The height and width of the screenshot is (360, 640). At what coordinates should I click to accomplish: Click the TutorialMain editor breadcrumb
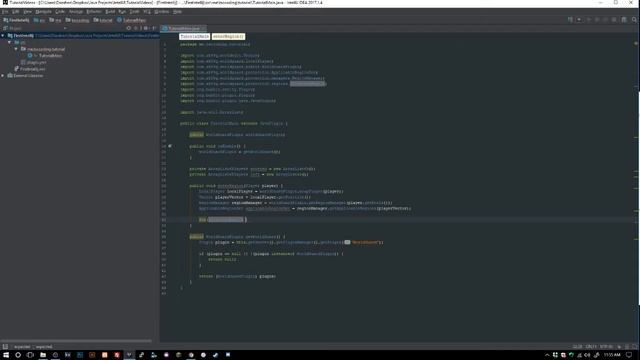(195, 37)
